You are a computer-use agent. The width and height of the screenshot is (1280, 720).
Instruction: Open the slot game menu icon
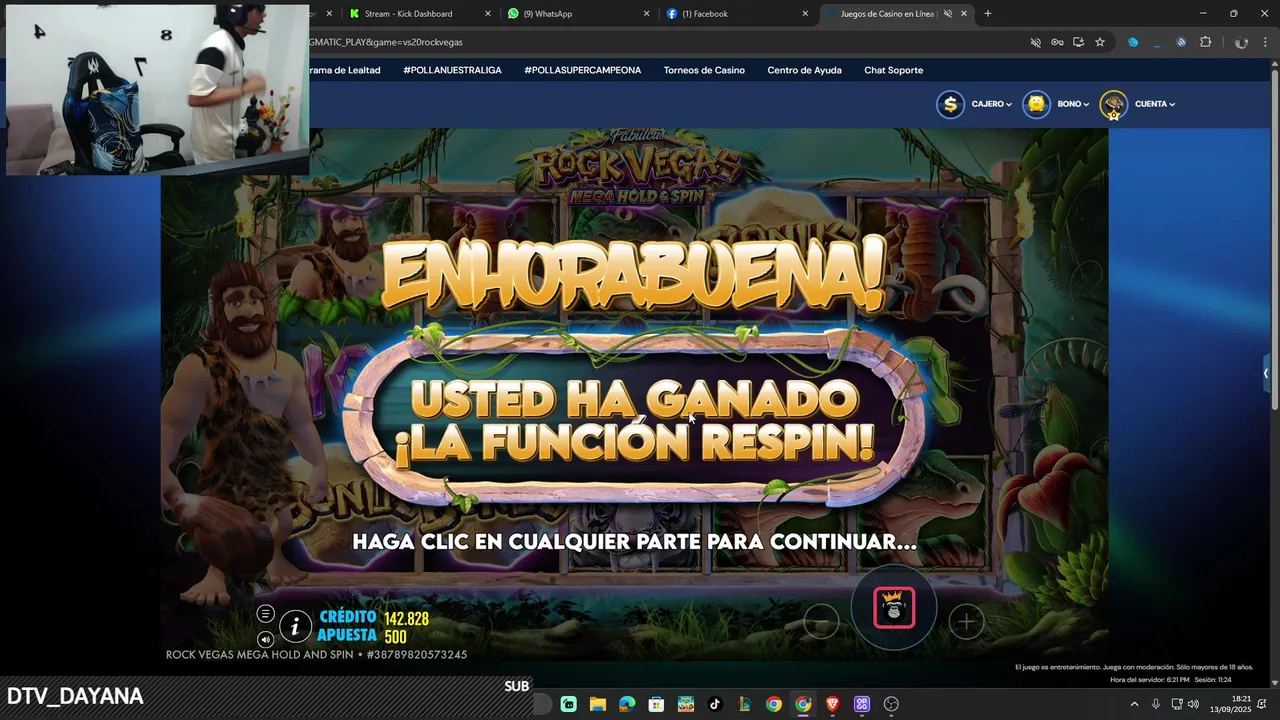[x=265, y=614]
